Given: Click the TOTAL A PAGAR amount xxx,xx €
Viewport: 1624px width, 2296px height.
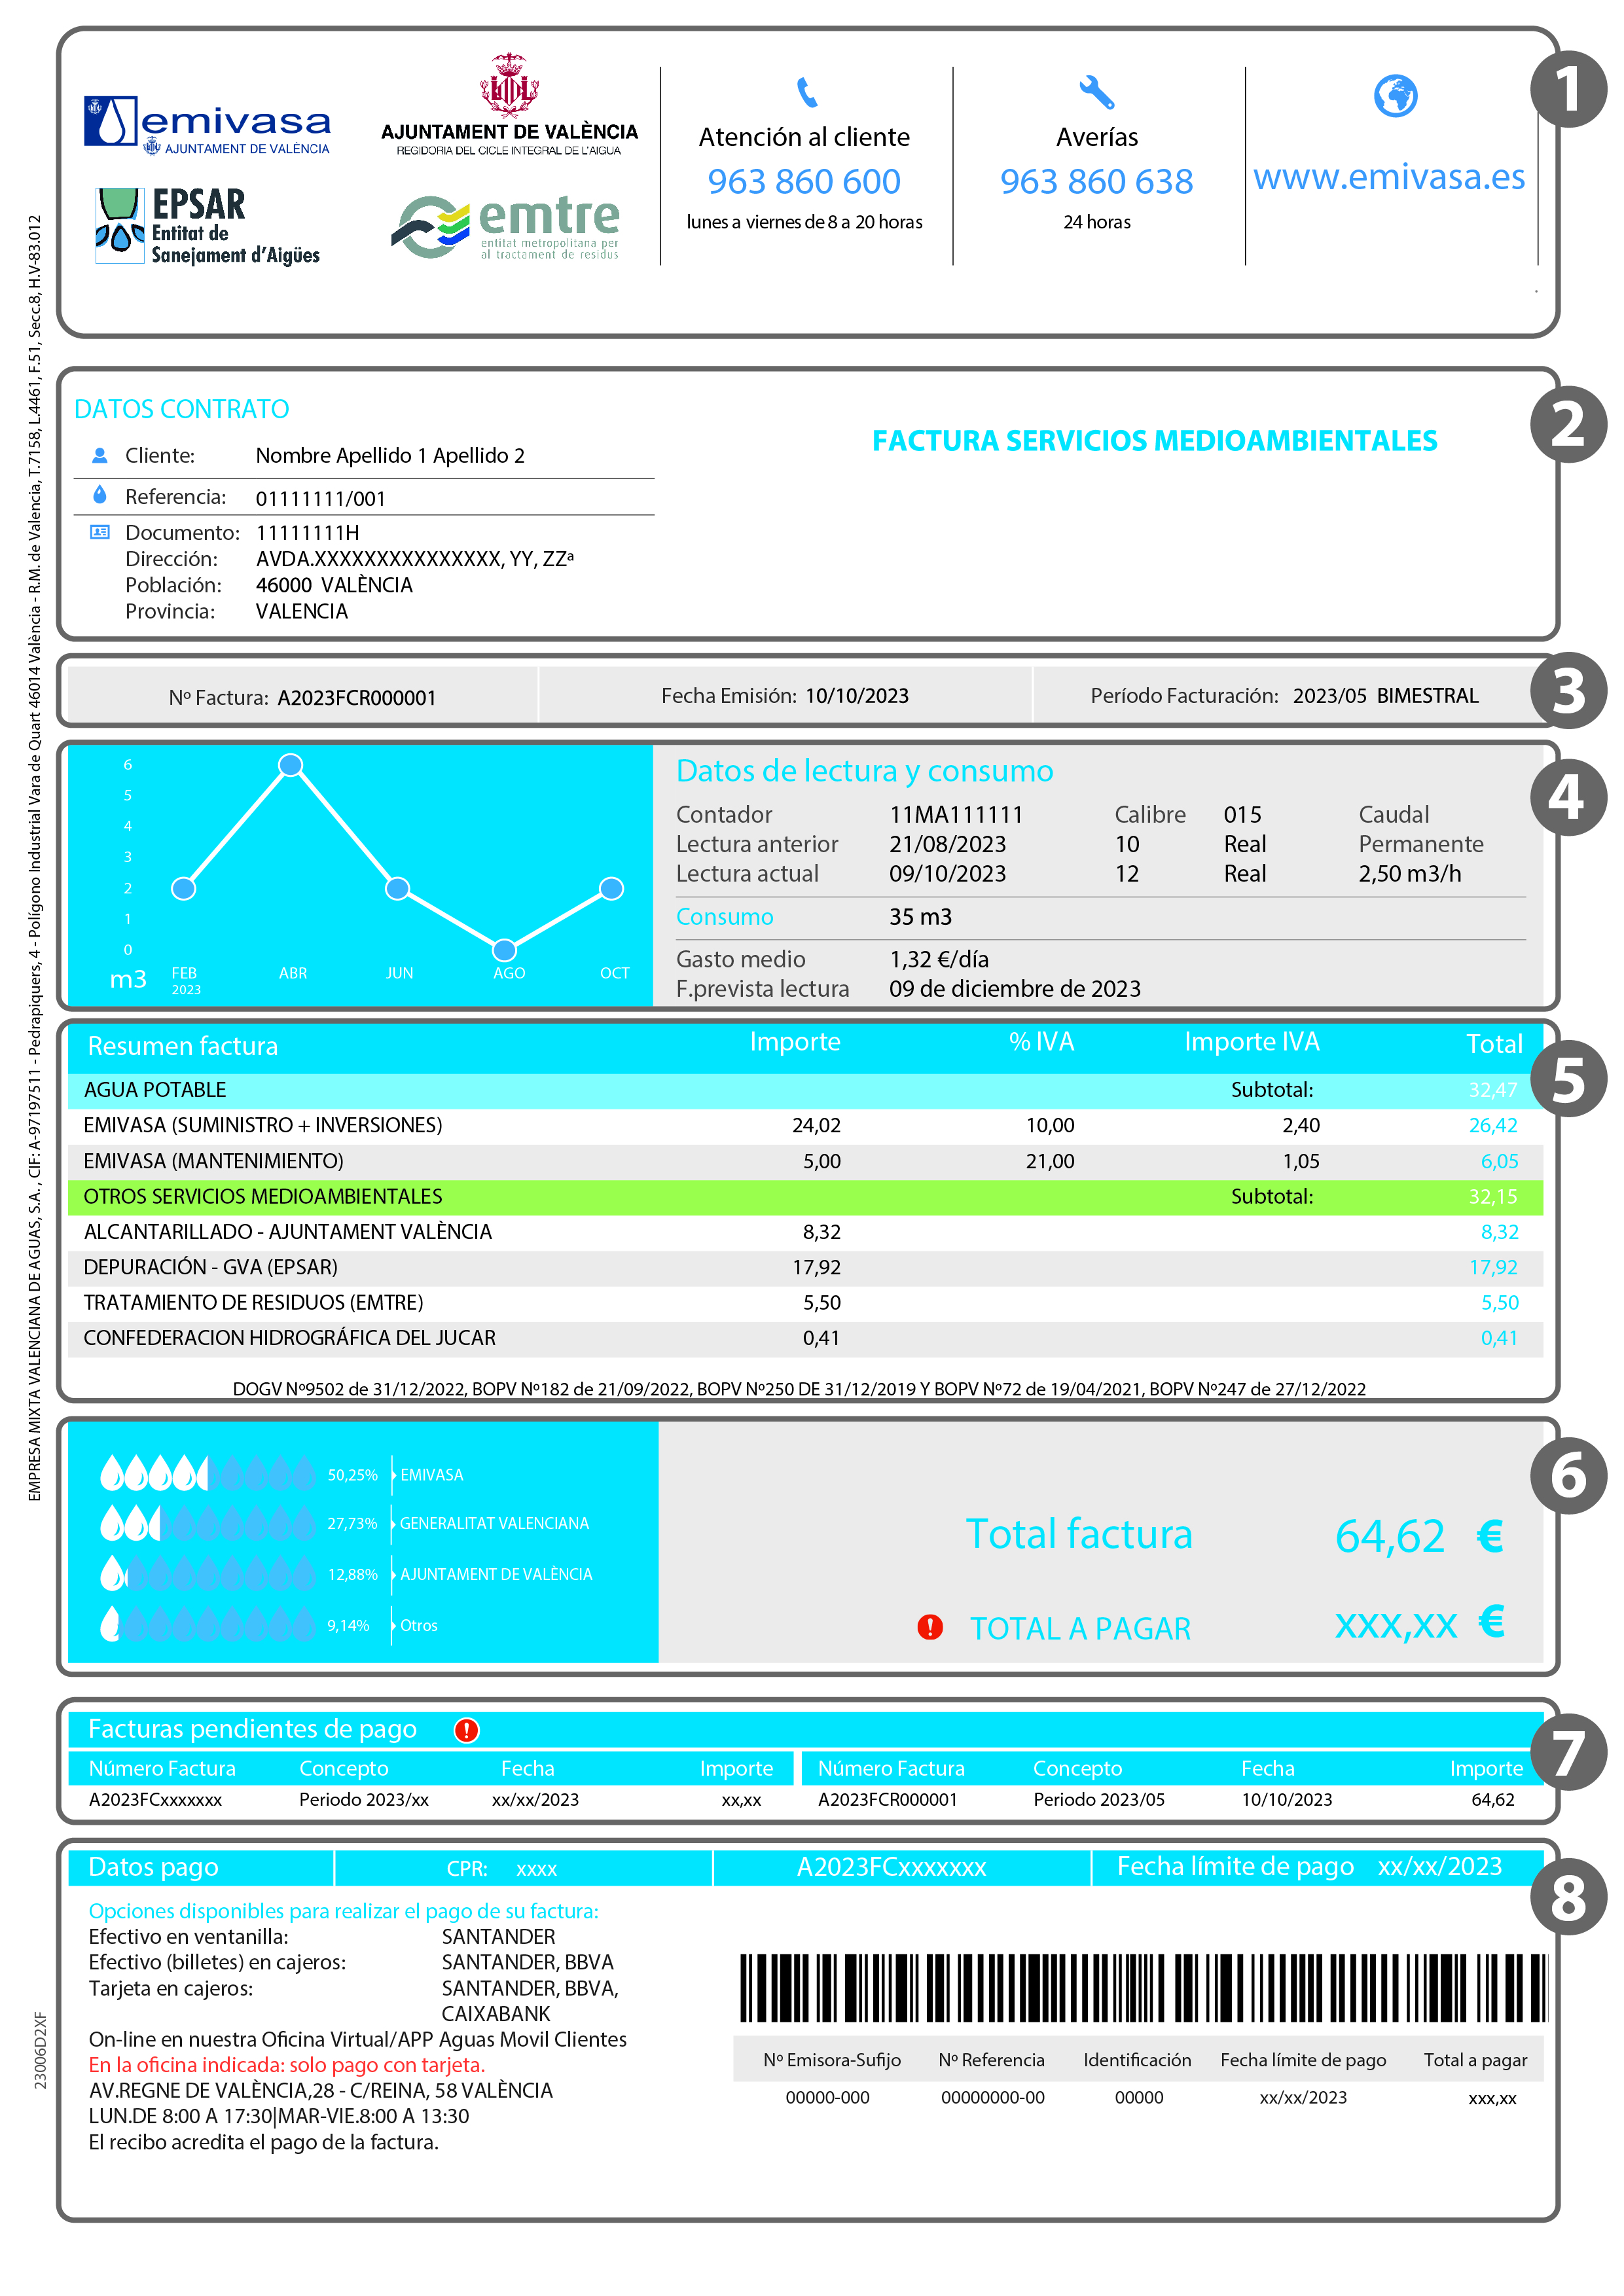Looking at the screenshot, I should [1420, 1623].
